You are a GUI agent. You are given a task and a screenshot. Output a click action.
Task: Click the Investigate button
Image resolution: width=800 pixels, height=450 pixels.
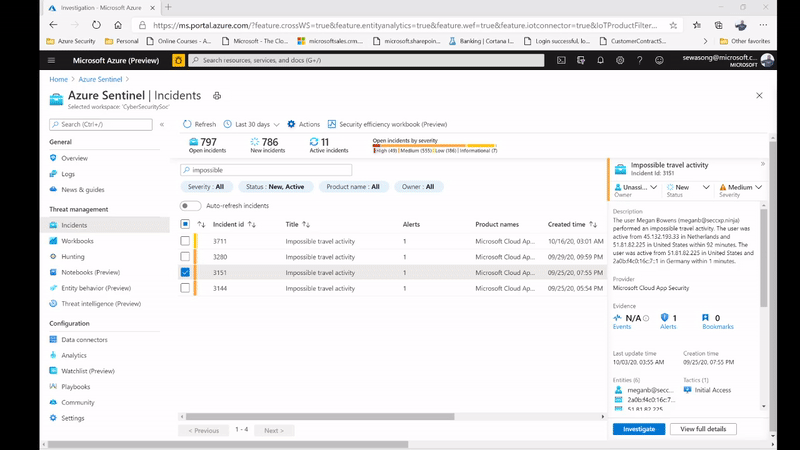click(x=639, y=429)
